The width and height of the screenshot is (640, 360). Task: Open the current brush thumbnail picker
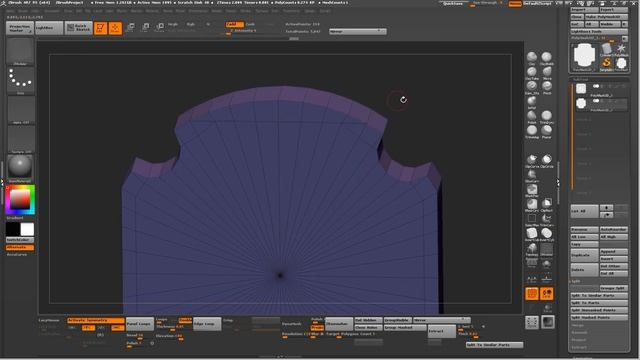(20, 51)
